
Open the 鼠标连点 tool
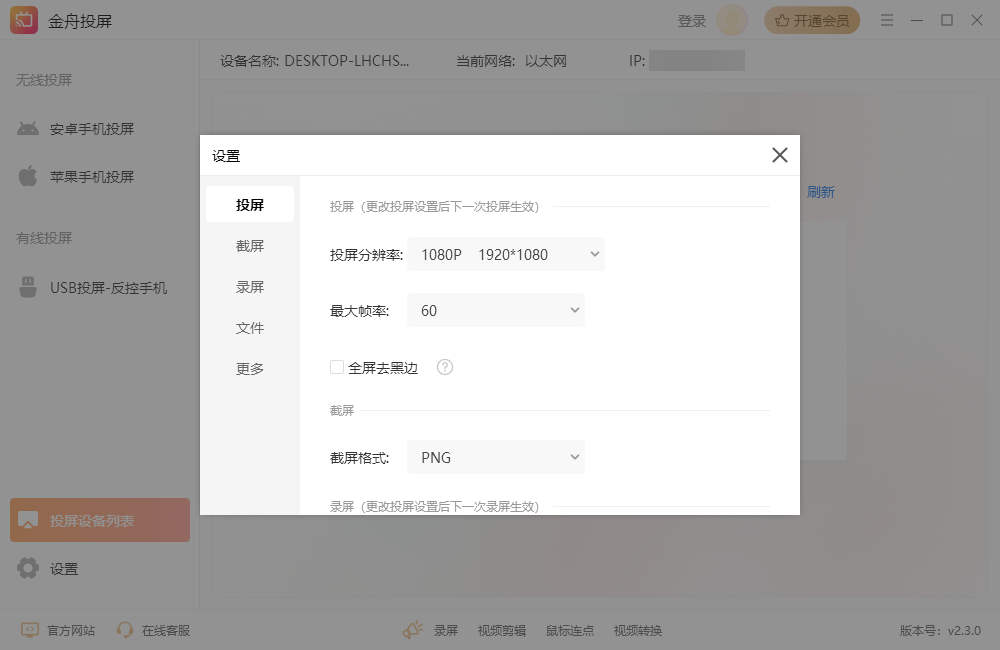tap(570, 630)
